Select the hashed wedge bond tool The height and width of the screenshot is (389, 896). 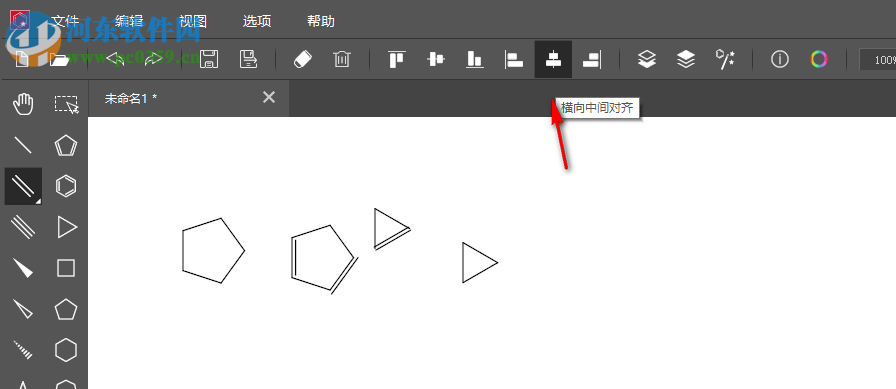pyautogui.click(x=23, y=350)
